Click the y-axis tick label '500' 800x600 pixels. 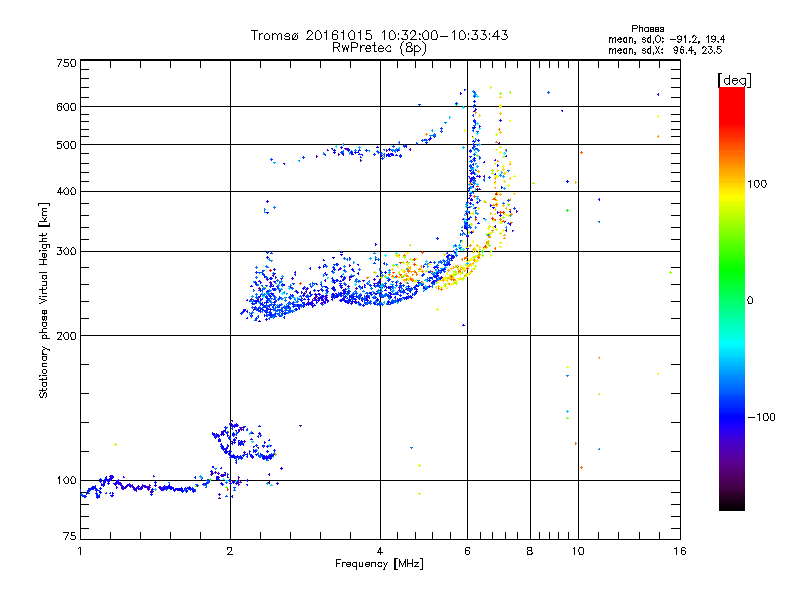pos(67,145)
